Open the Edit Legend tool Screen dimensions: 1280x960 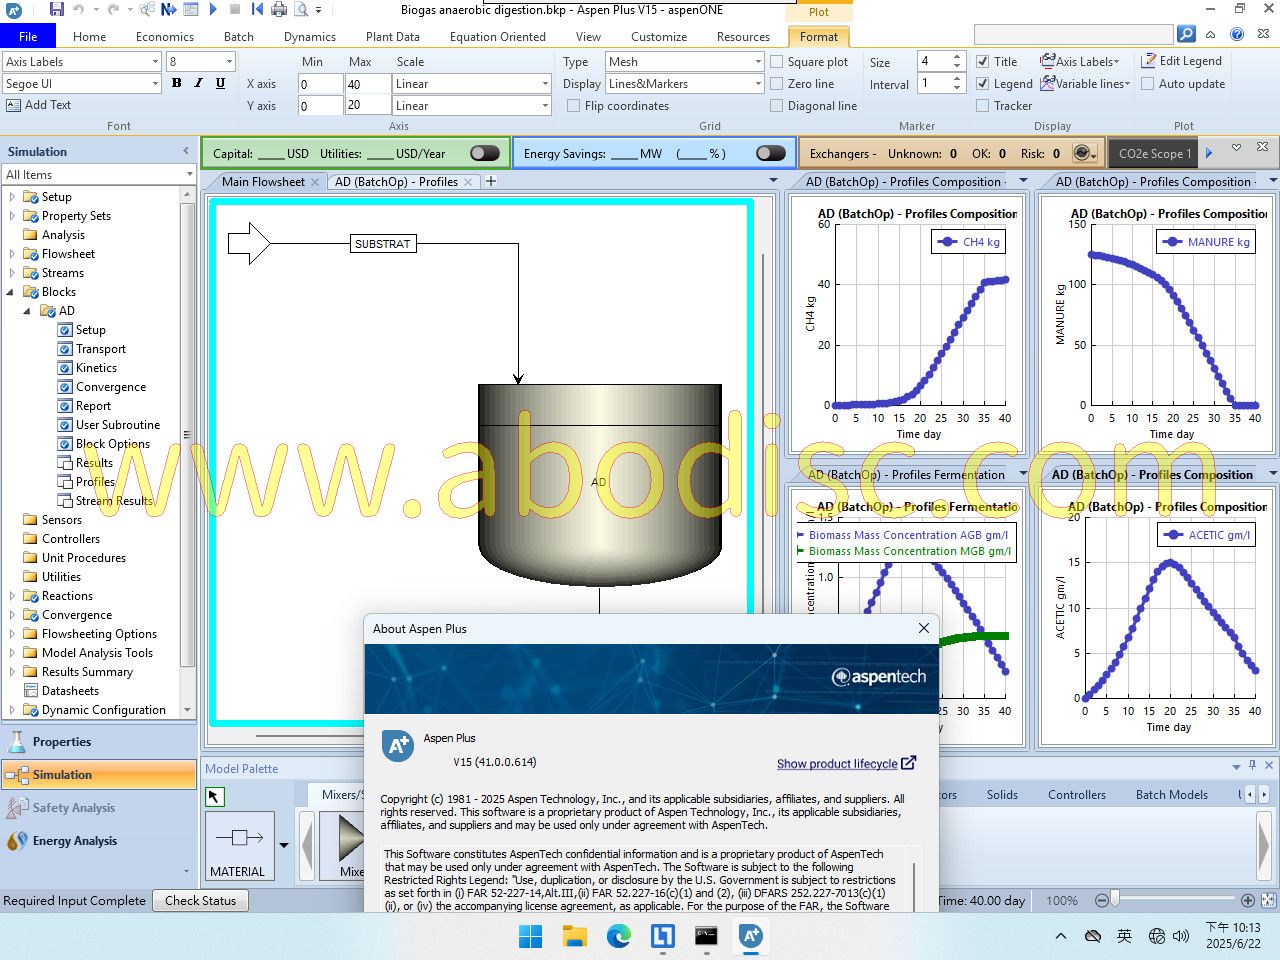point(1182,61)
